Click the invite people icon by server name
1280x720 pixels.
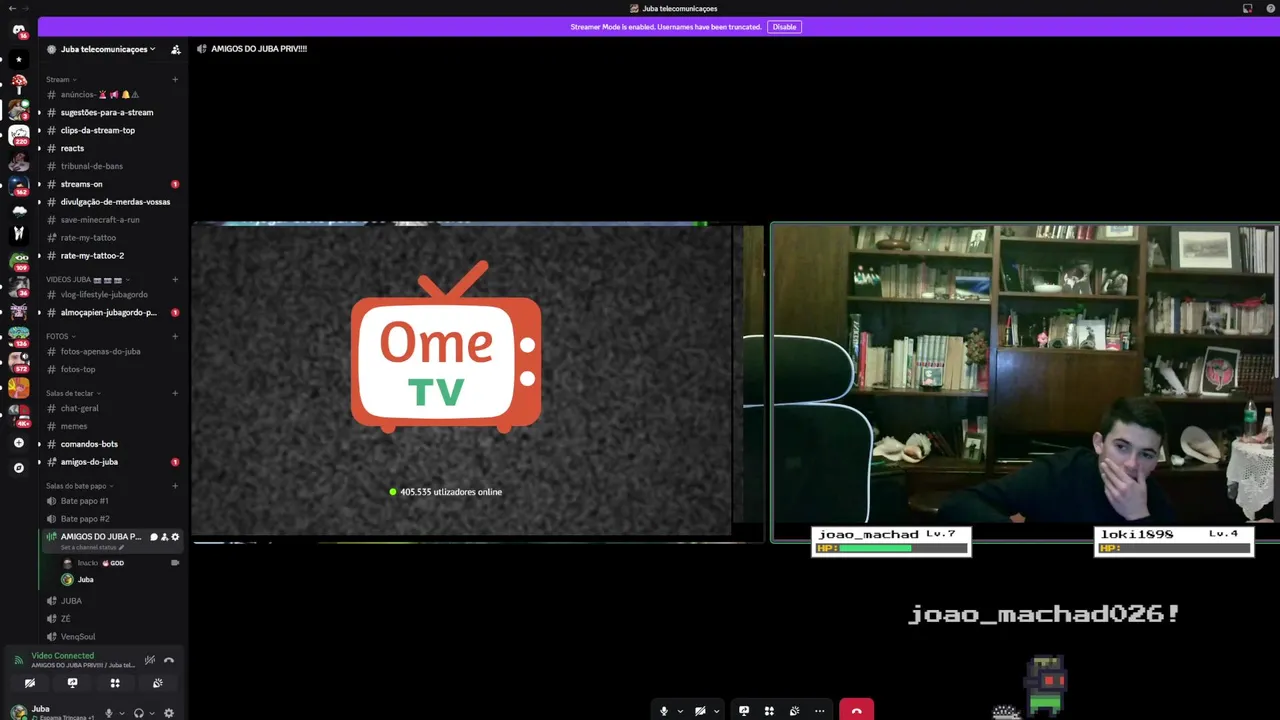176,49
